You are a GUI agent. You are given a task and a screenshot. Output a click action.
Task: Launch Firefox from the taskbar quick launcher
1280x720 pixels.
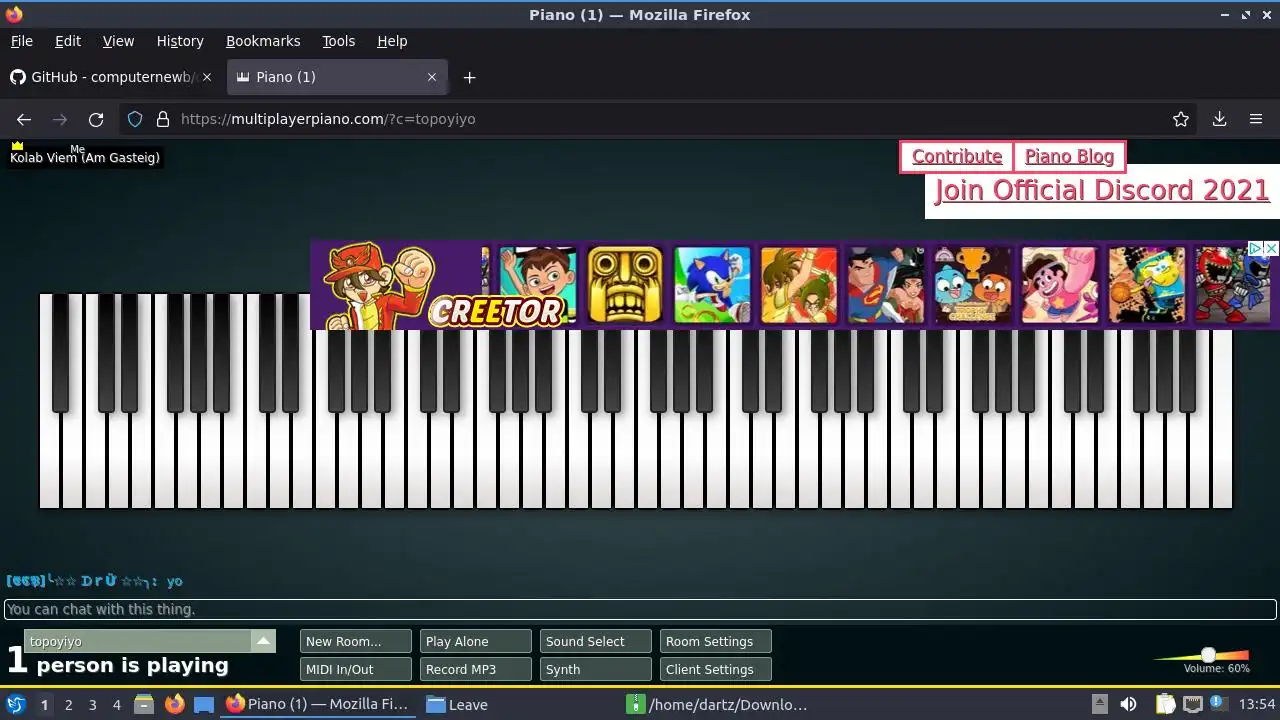point(175,704)
